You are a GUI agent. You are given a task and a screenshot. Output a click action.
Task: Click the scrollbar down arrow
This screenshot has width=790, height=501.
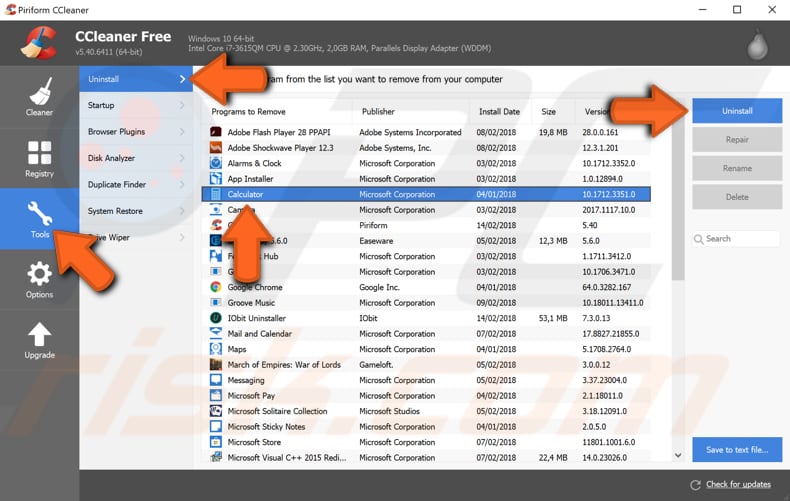(678, 455)
